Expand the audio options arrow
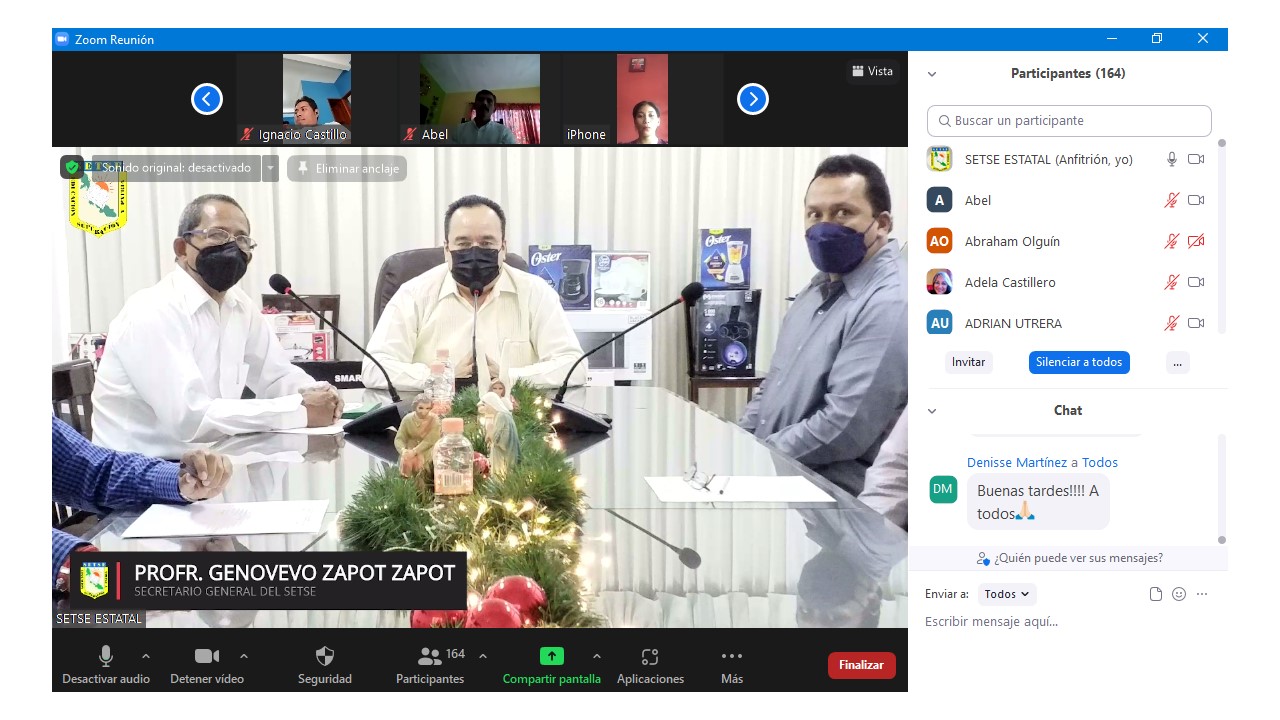 [146, 656]
